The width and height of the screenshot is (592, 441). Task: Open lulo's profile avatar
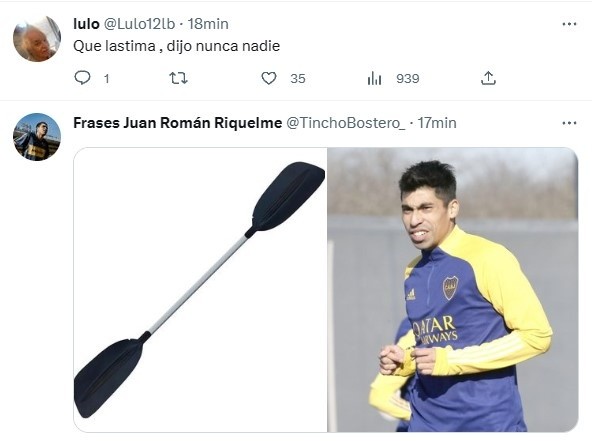pyautogui.click(x=37, y=38)
